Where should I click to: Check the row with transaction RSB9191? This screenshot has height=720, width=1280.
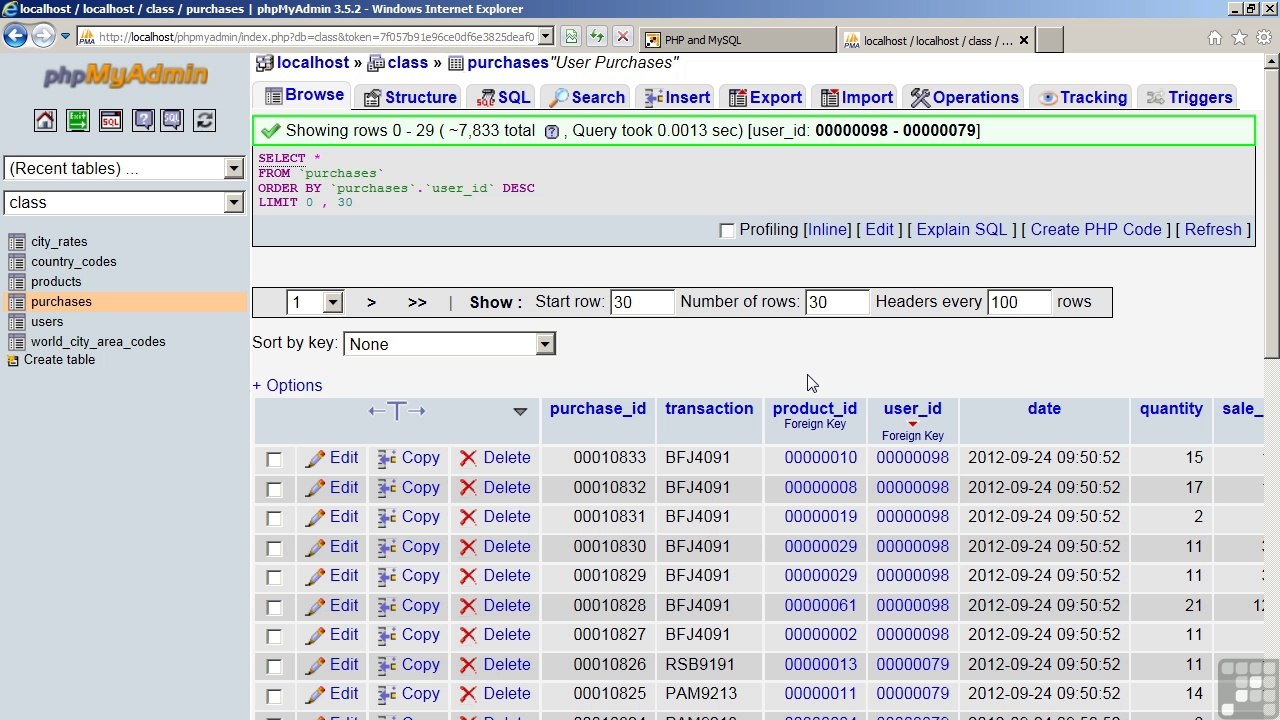click(274, 666)
